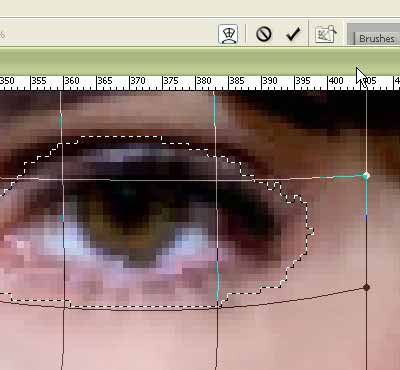Image resolution: width=400 pixels, height=370 pixels.
Task: Click intersection of left vertical and horizontal warp lines
Action: 62,179
